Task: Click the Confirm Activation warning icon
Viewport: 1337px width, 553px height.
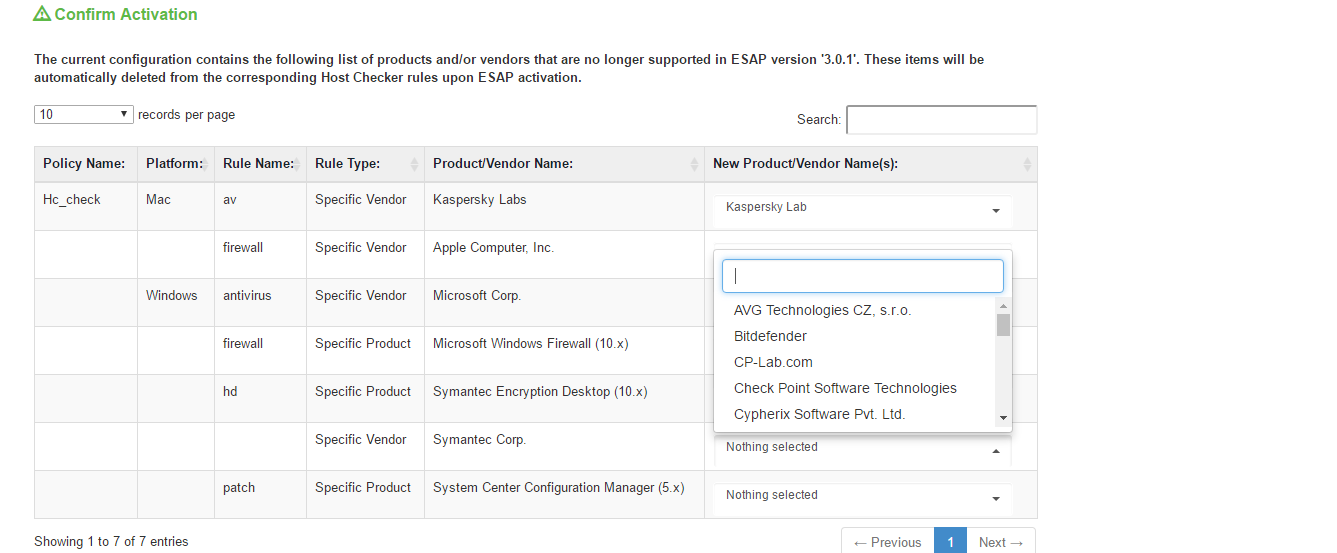Action: pyautogui.click(x=42, y=14)
